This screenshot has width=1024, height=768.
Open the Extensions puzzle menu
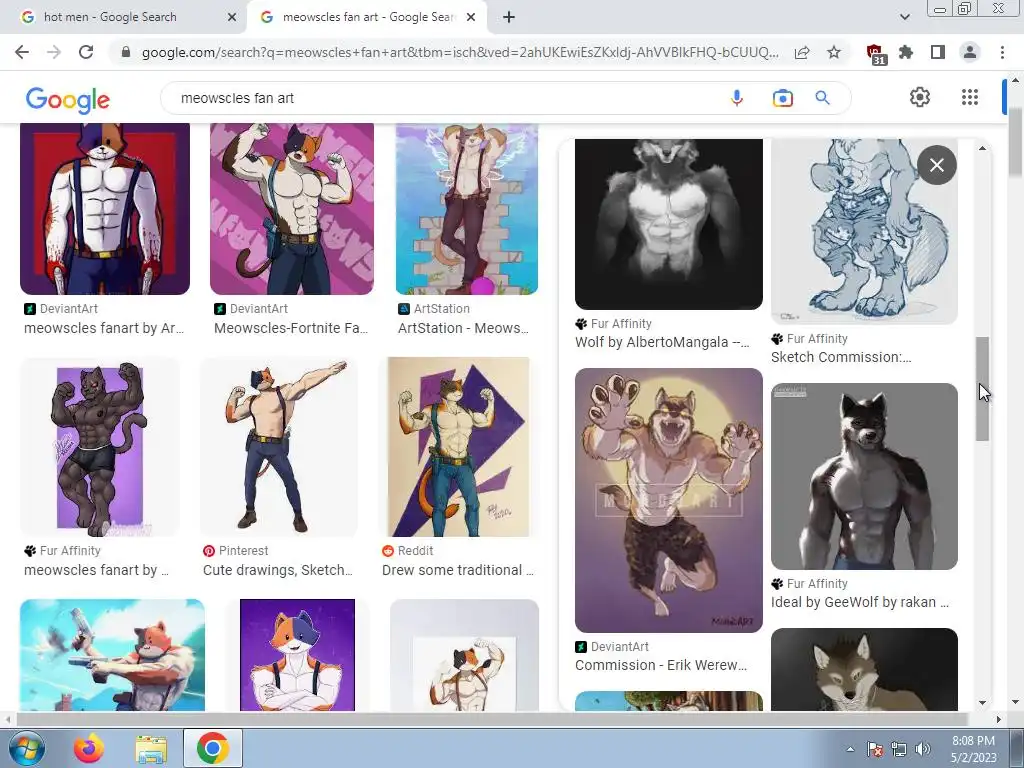click(906, 52)
